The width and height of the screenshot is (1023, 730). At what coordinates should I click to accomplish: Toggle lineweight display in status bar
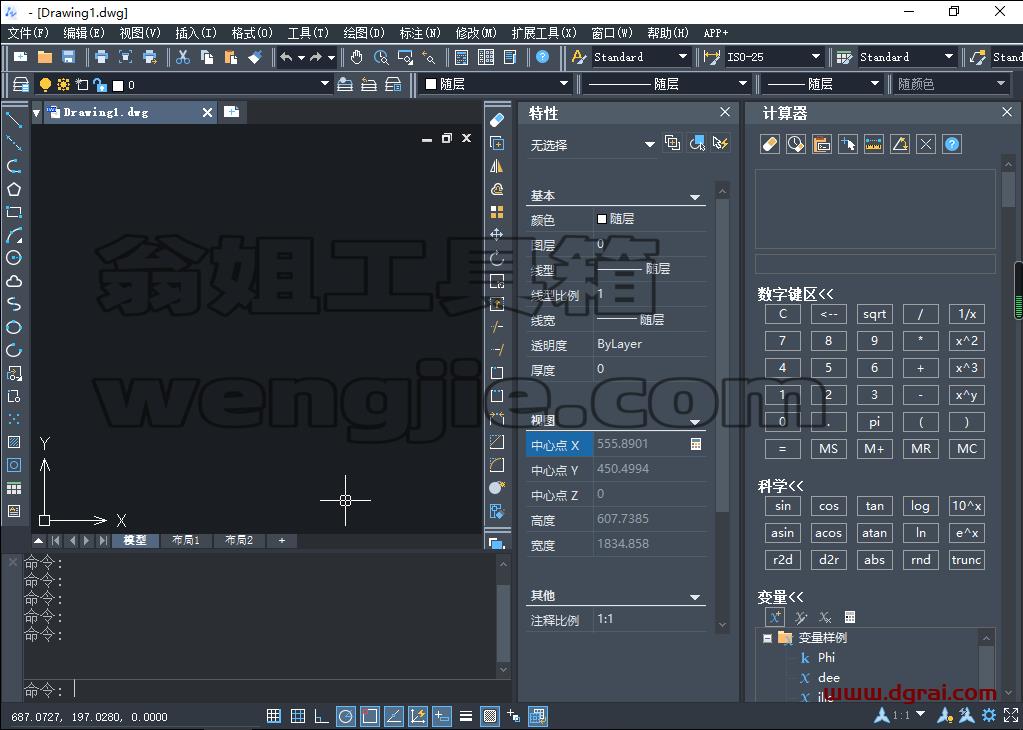pyautogui.click(x=466, y=716)
